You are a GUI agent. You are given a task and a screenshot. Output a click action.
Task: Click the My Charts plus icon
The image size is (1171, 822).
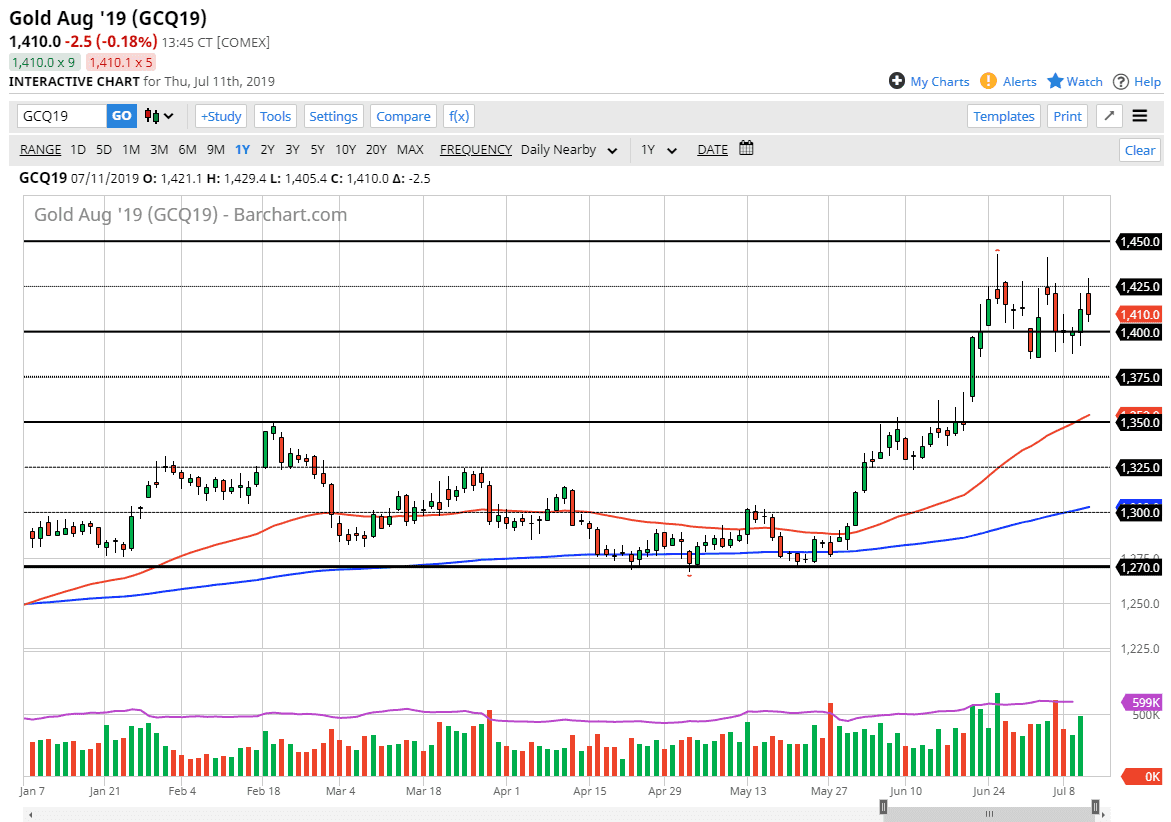coord(897,81)
